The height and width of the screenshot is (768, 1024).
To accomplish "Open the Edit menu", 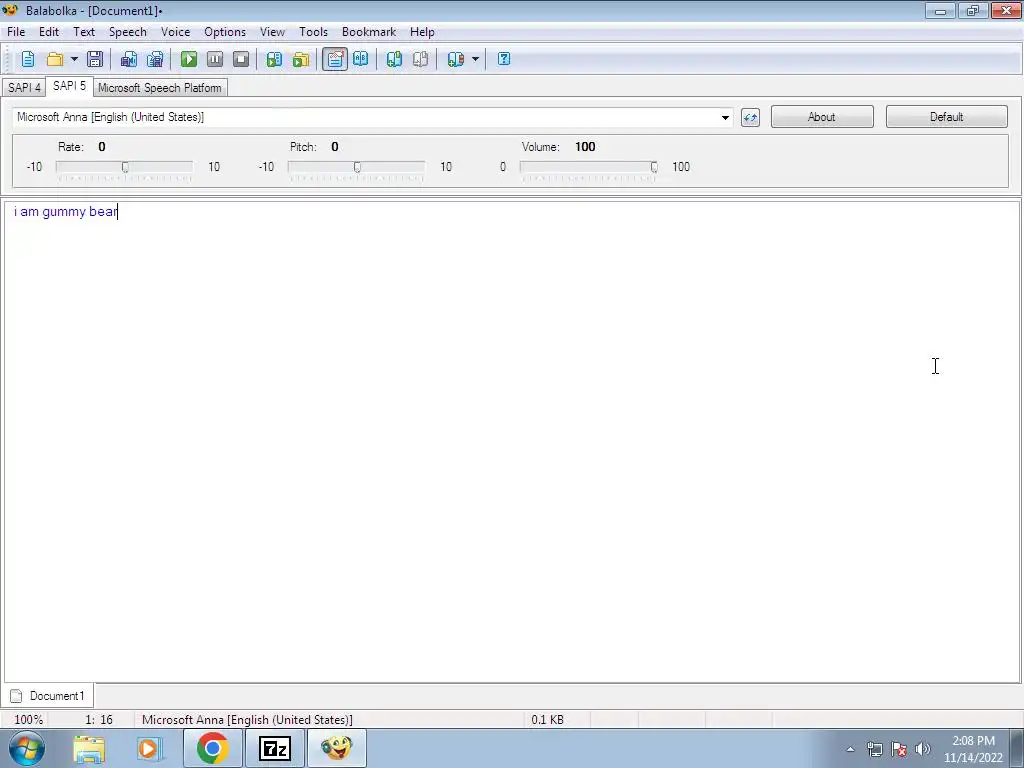I will (49, 32).
